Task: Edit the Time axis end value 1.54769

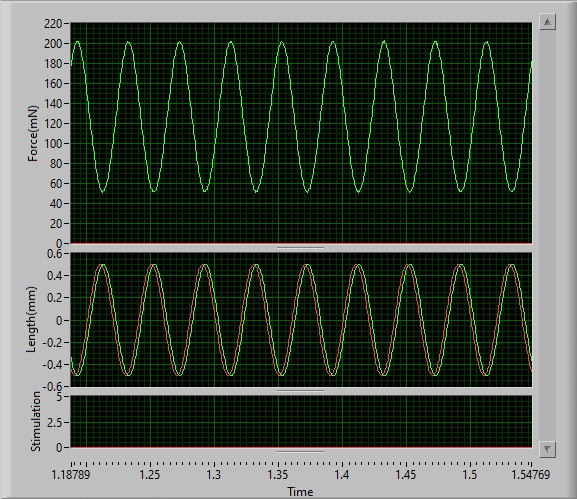Action: click(x=531, y=475)
